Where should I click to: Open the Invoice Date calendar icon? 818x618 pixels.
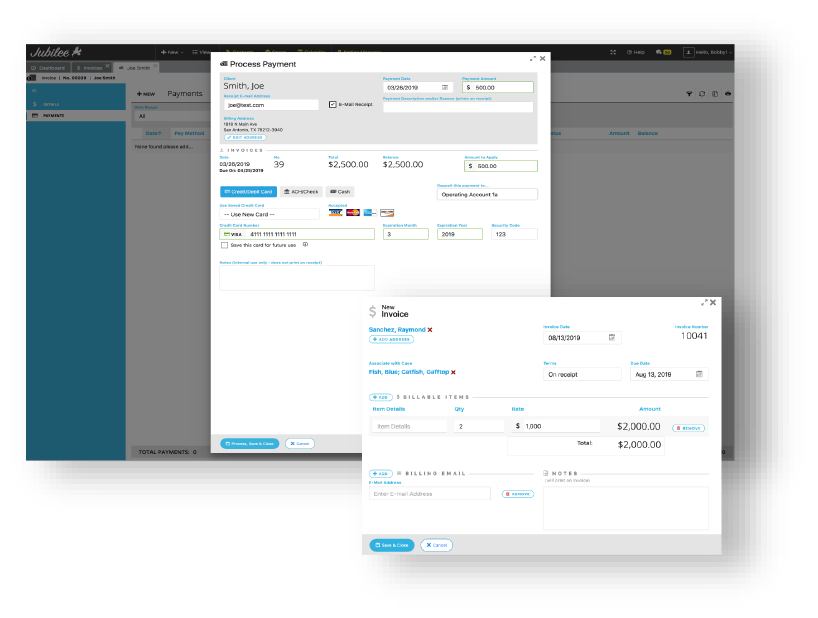click(612, 337)
